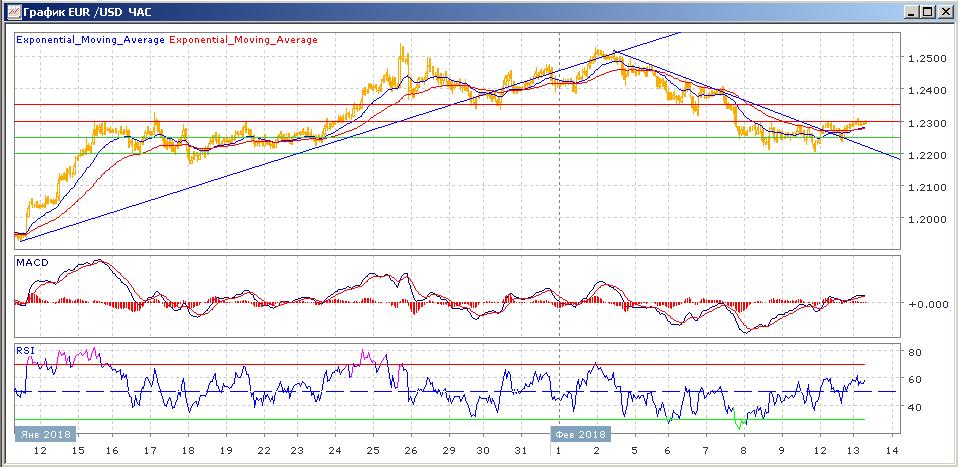This screenshot has height=467, width=958.
Task: Click date label 17 on time axis
Action: tap(150, 451)
